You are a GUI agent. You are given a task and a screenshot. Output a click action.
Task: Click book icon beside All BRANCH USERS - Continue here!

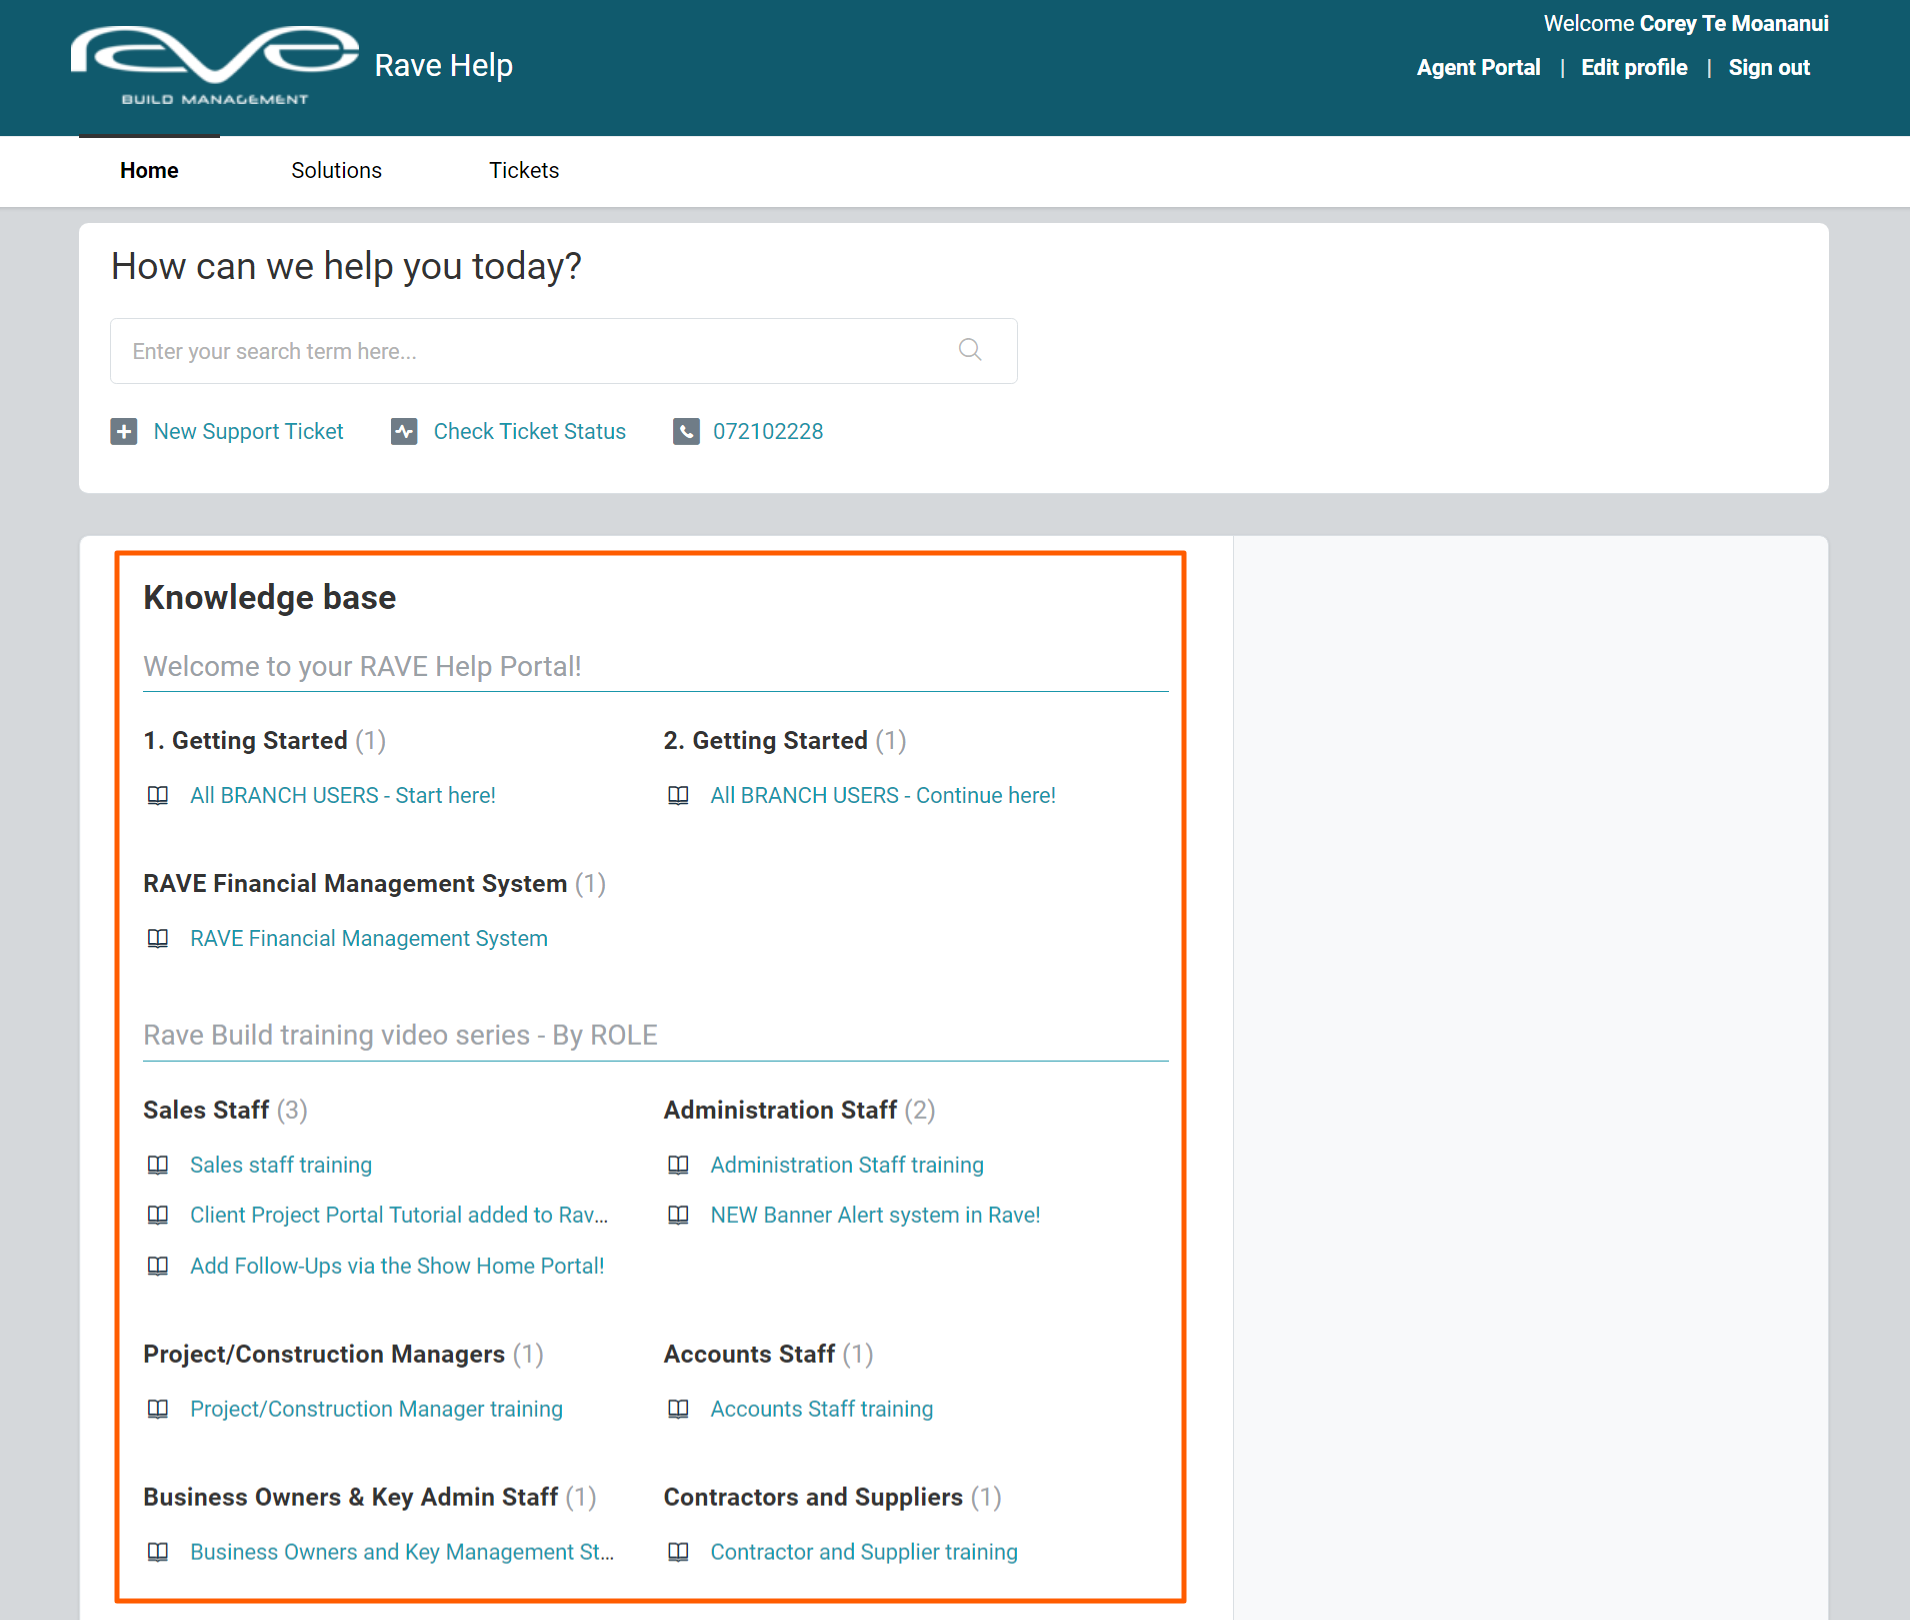point(678,796)
